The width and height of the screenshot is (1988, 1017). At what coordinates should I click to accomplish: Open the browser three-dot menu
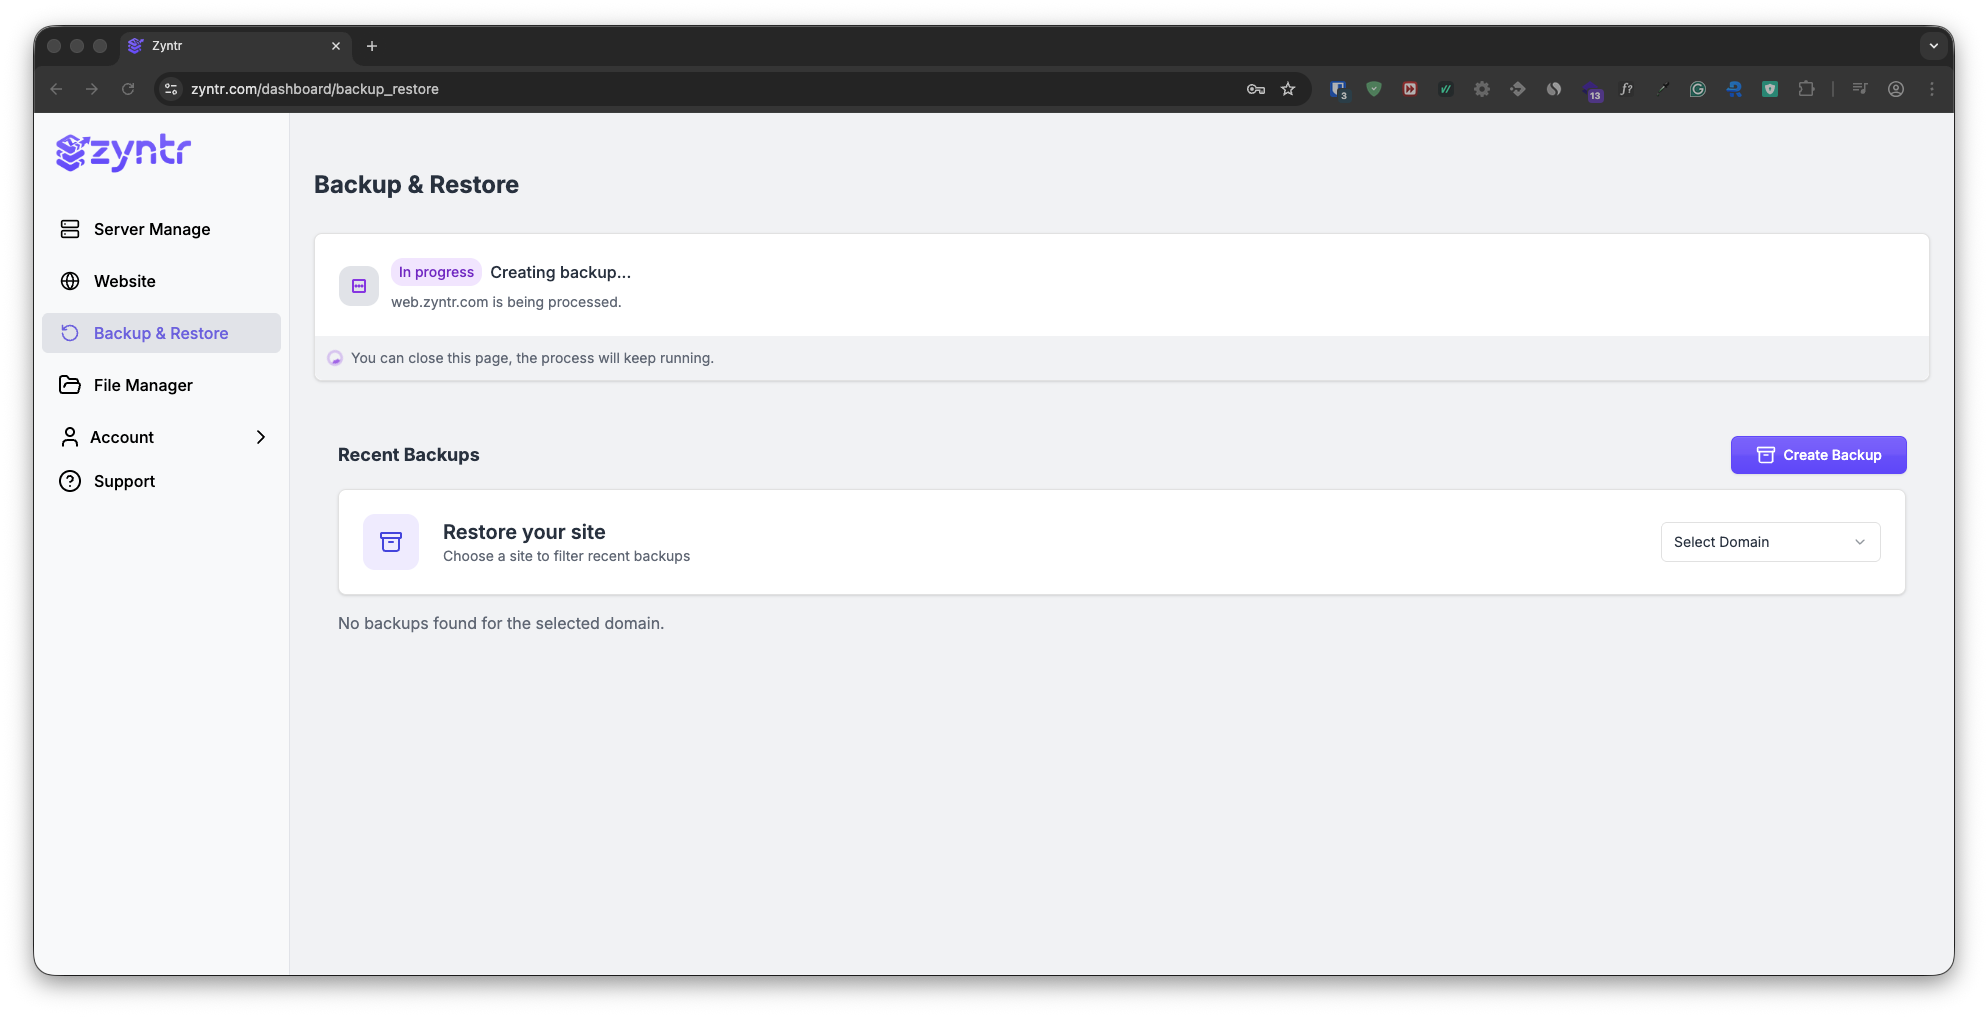pos(1932,89)
